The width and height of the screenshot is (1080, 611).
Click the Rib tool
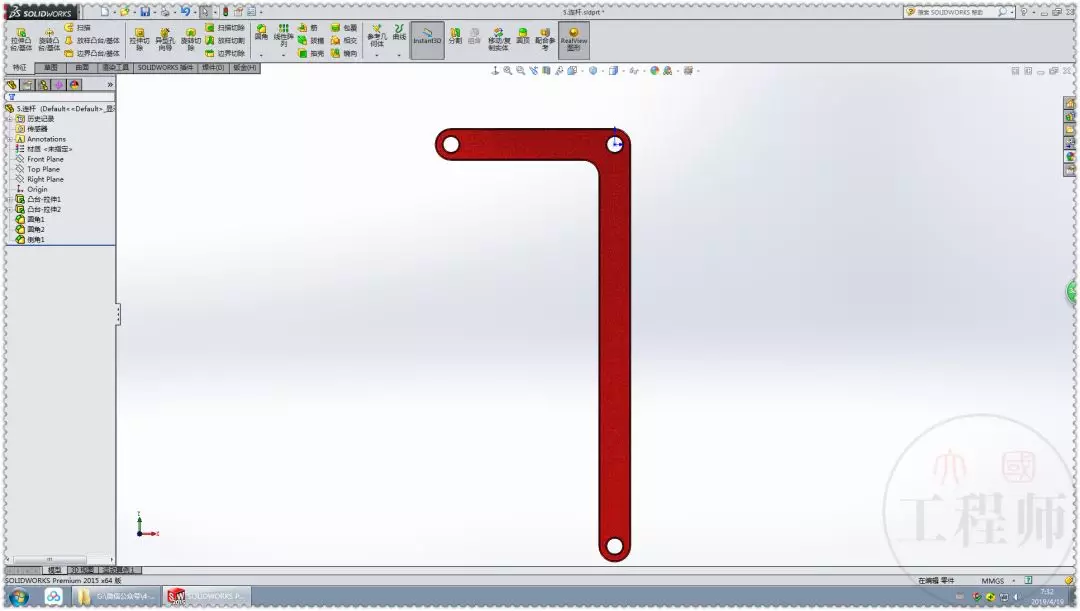[x=308, y=28]
